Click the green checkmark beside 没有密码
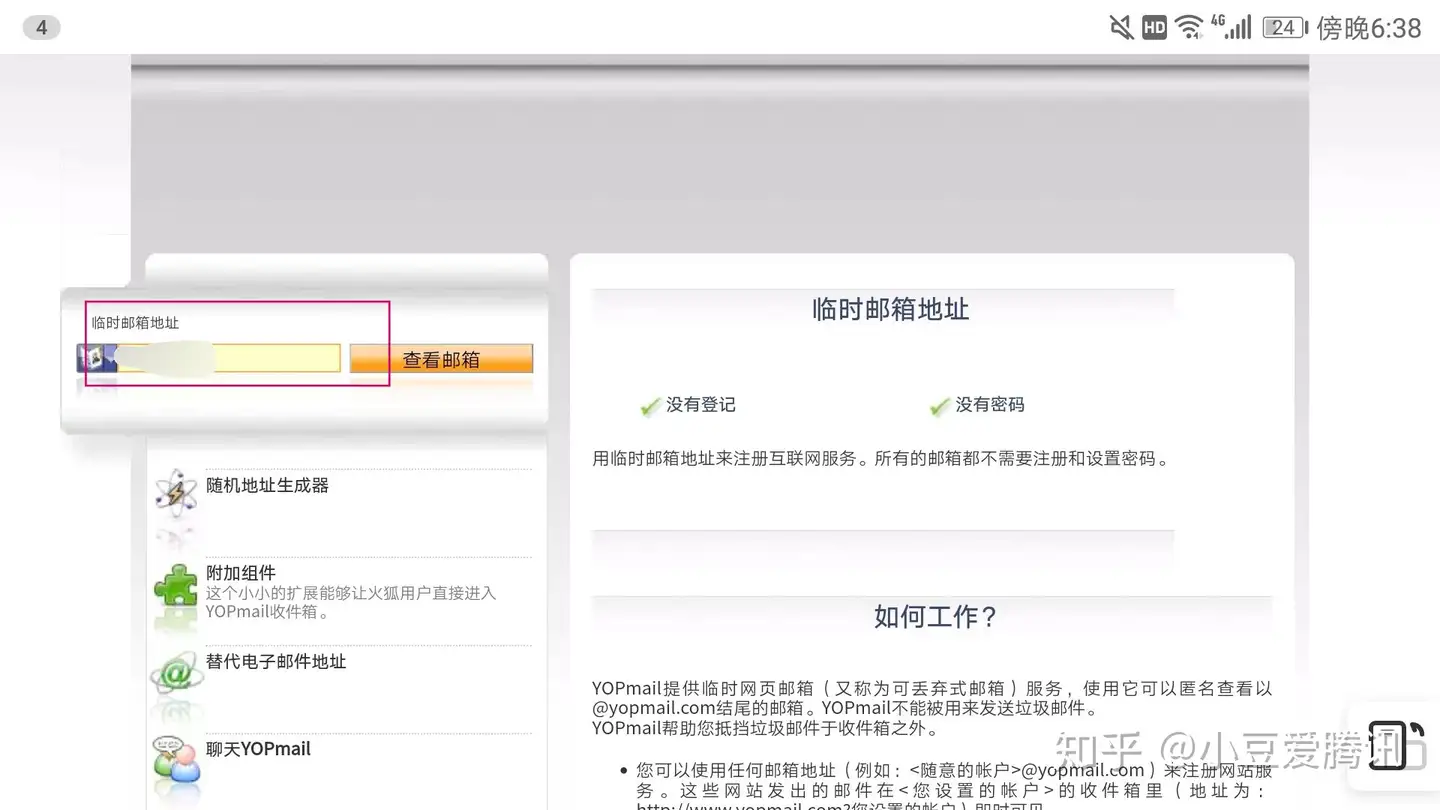Screen dimensions: 1440x810 coord(939,406)
